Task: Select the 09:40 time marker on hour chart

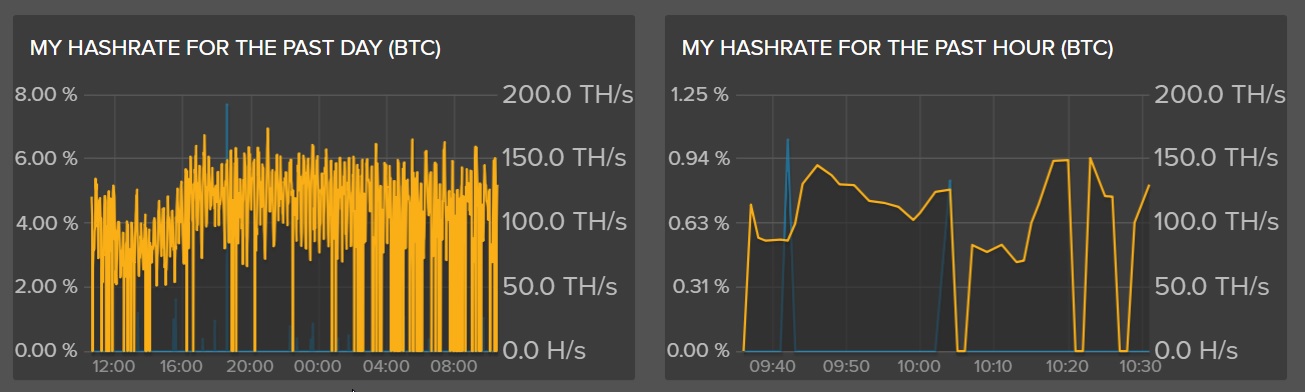Action: tap(772, 367)
